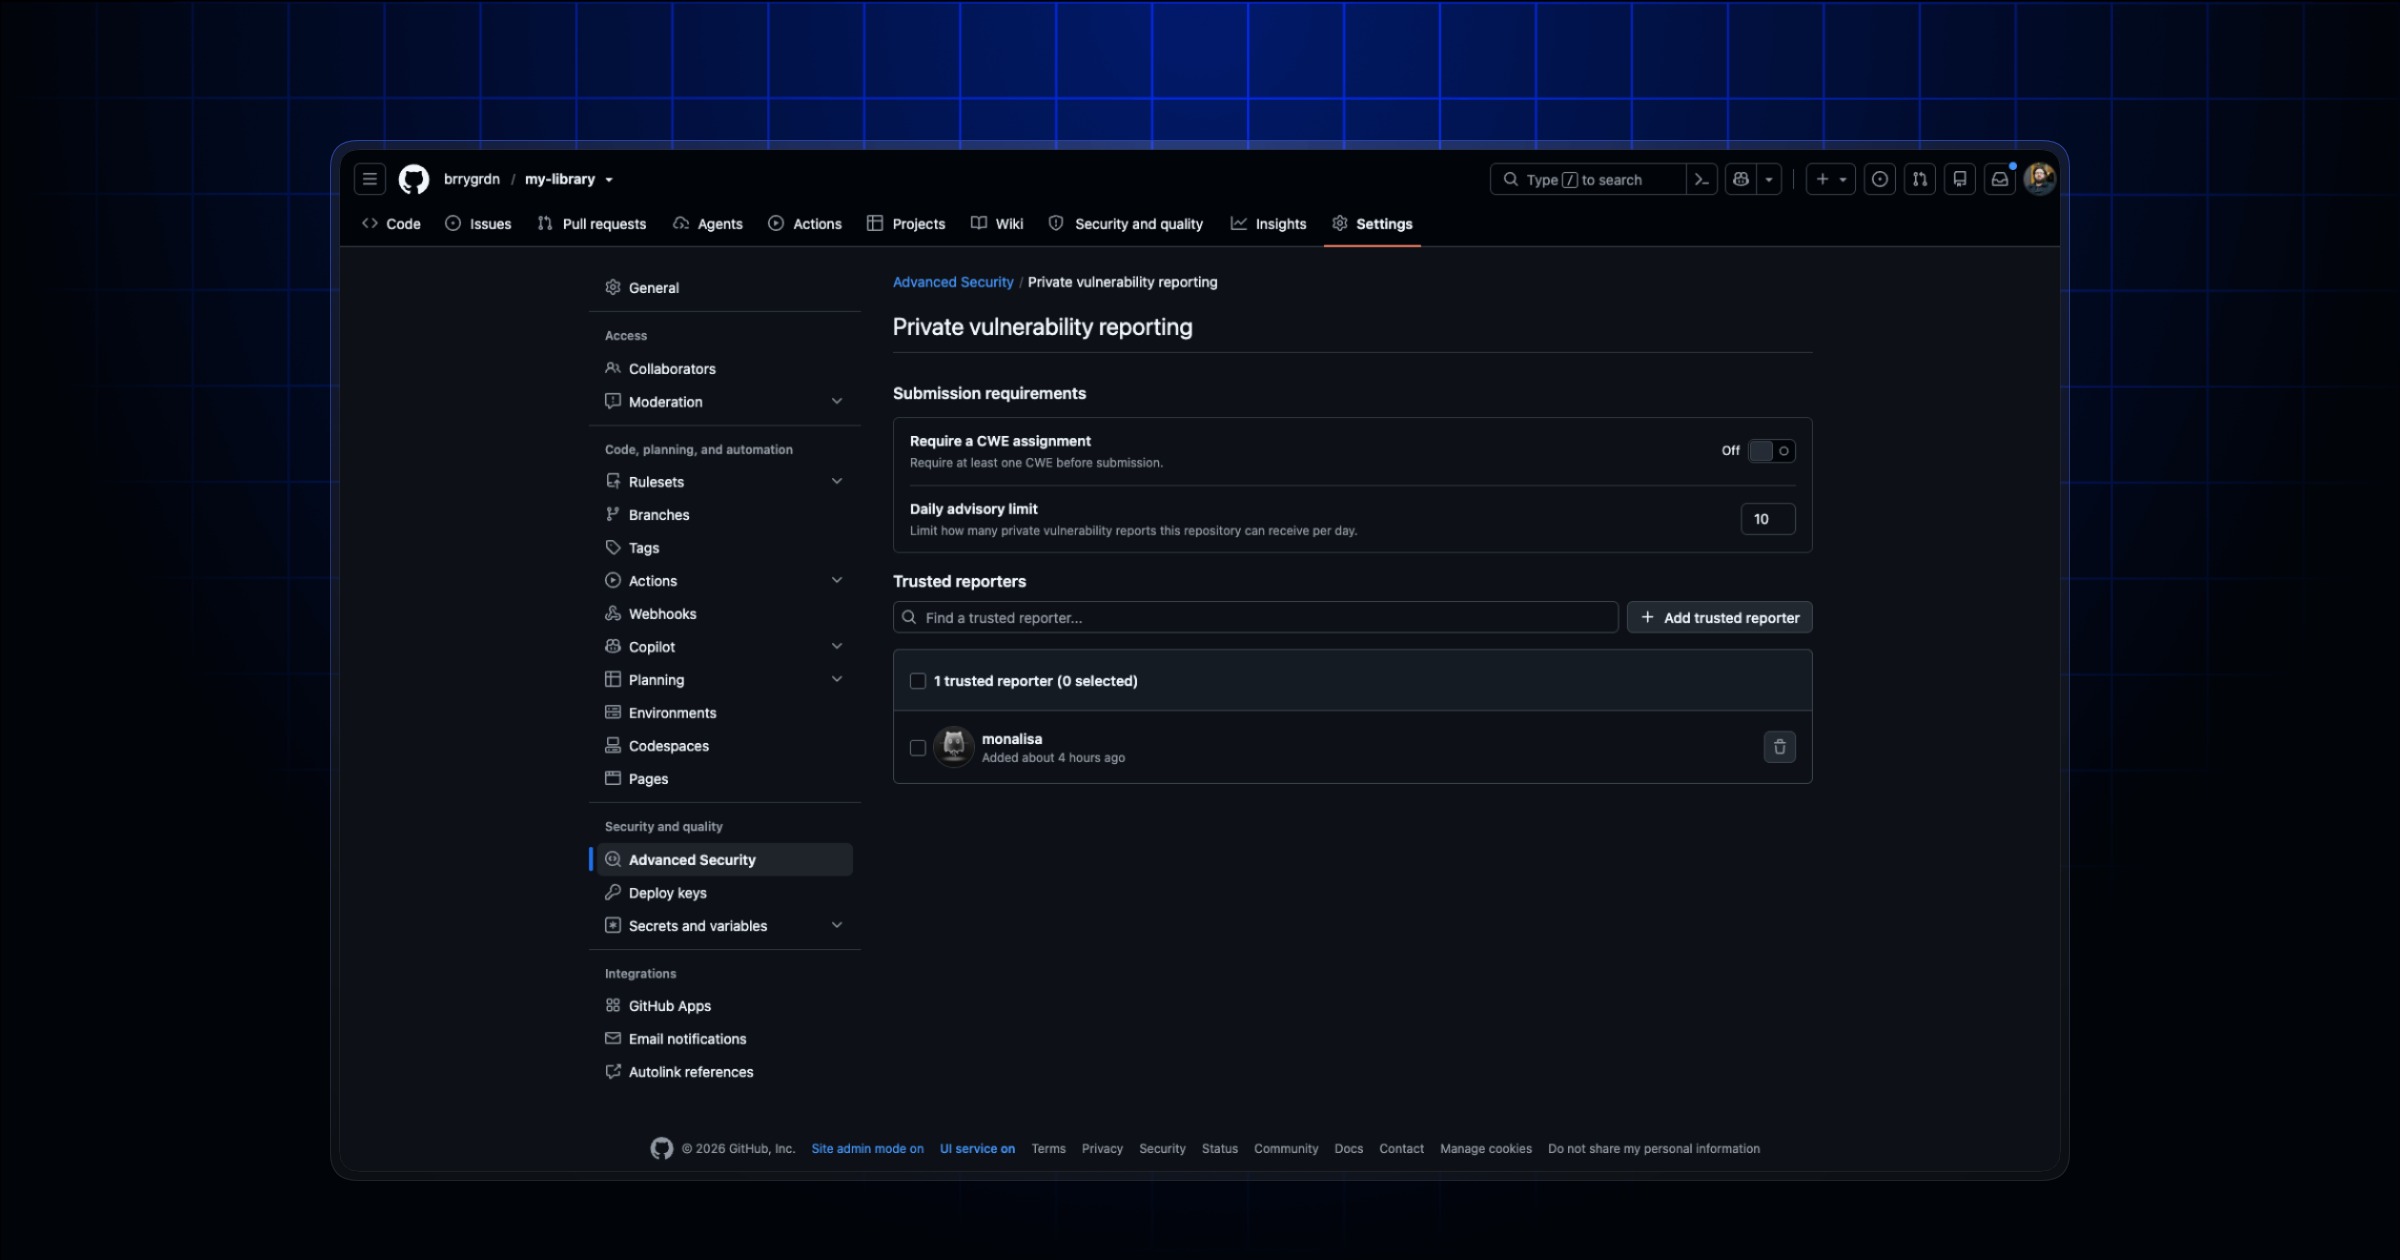Expand the Planning section
The width and height of the screenshot is (2400, 1260).
click(x=725, y=680)
